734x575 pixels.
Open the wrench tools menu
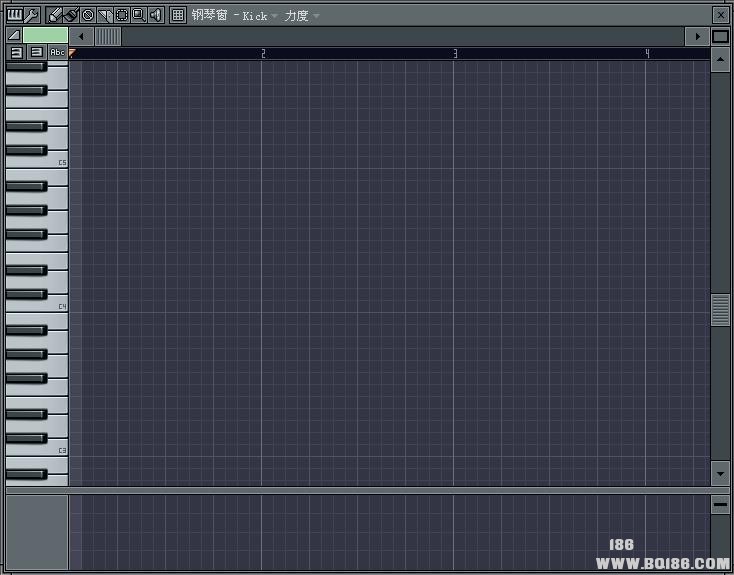click(31, 15)
